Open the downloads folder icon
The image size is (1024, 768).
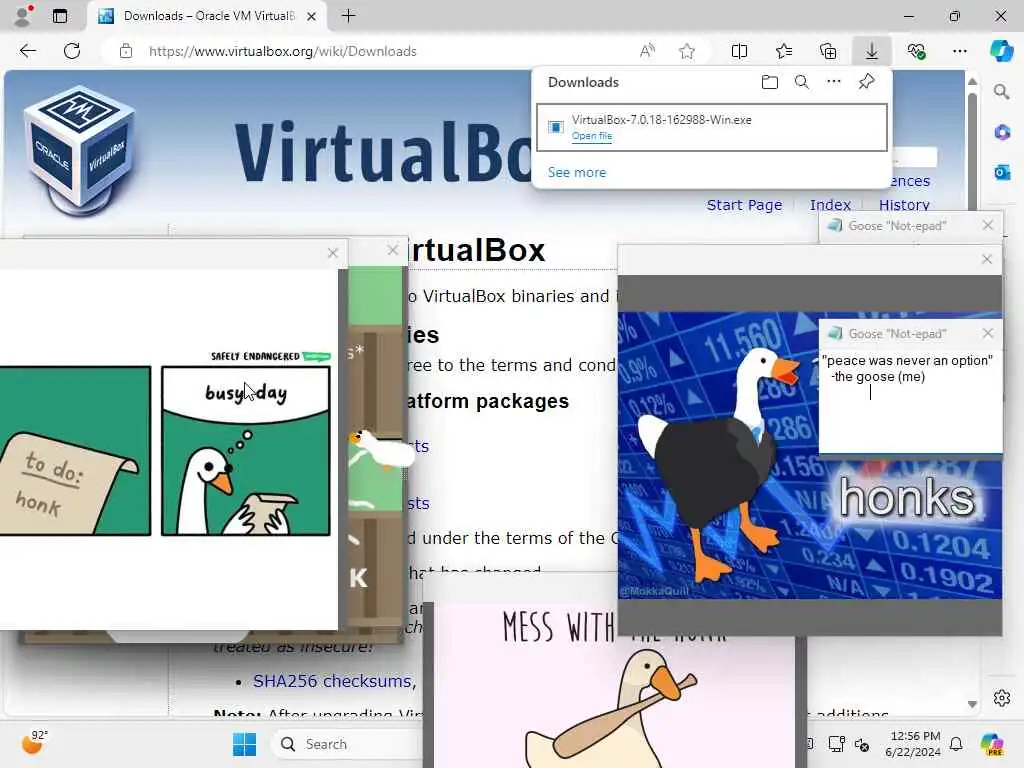(x=770, y=82)
